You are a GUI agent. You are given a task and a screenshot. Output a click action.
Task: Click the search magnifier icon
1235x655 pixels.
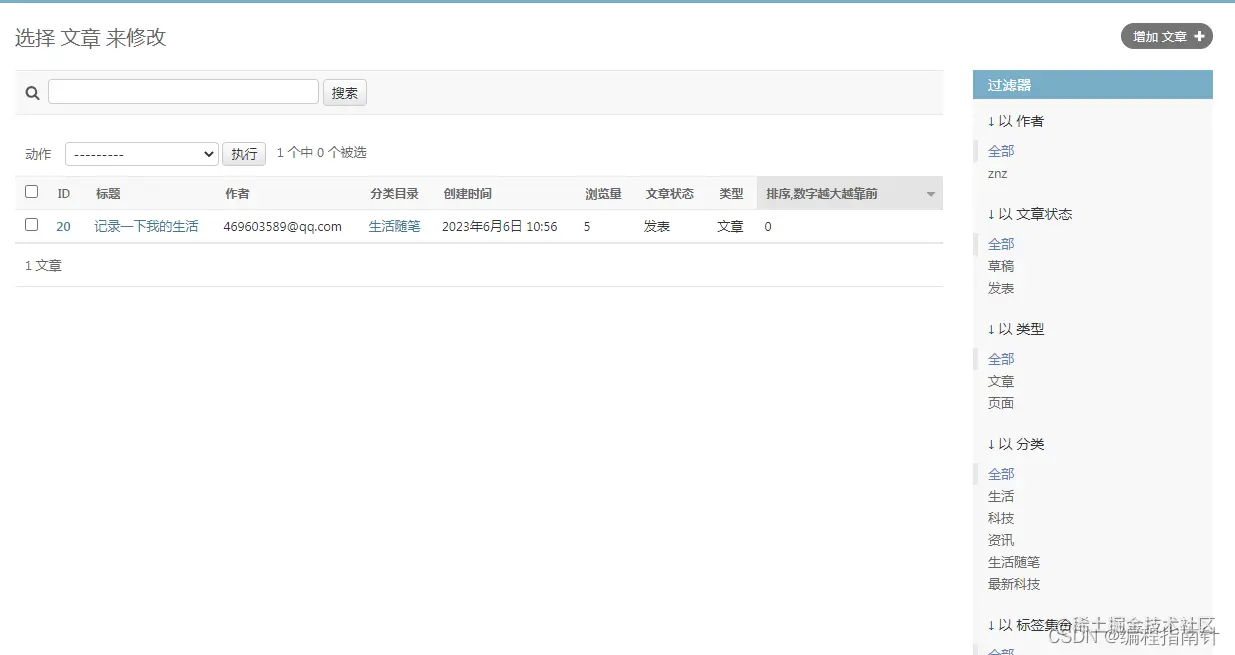click(x=32, y=93)
